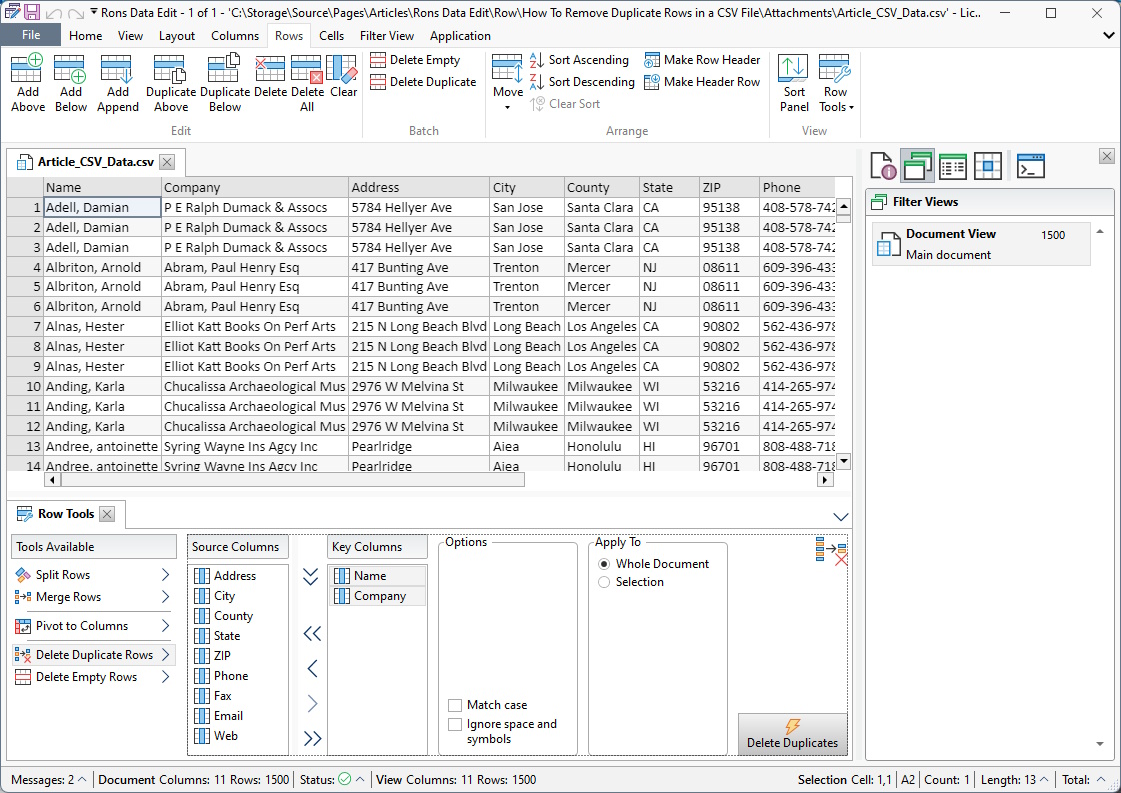
Task: Open the document information side panel icon
Action: pos(884,166)
